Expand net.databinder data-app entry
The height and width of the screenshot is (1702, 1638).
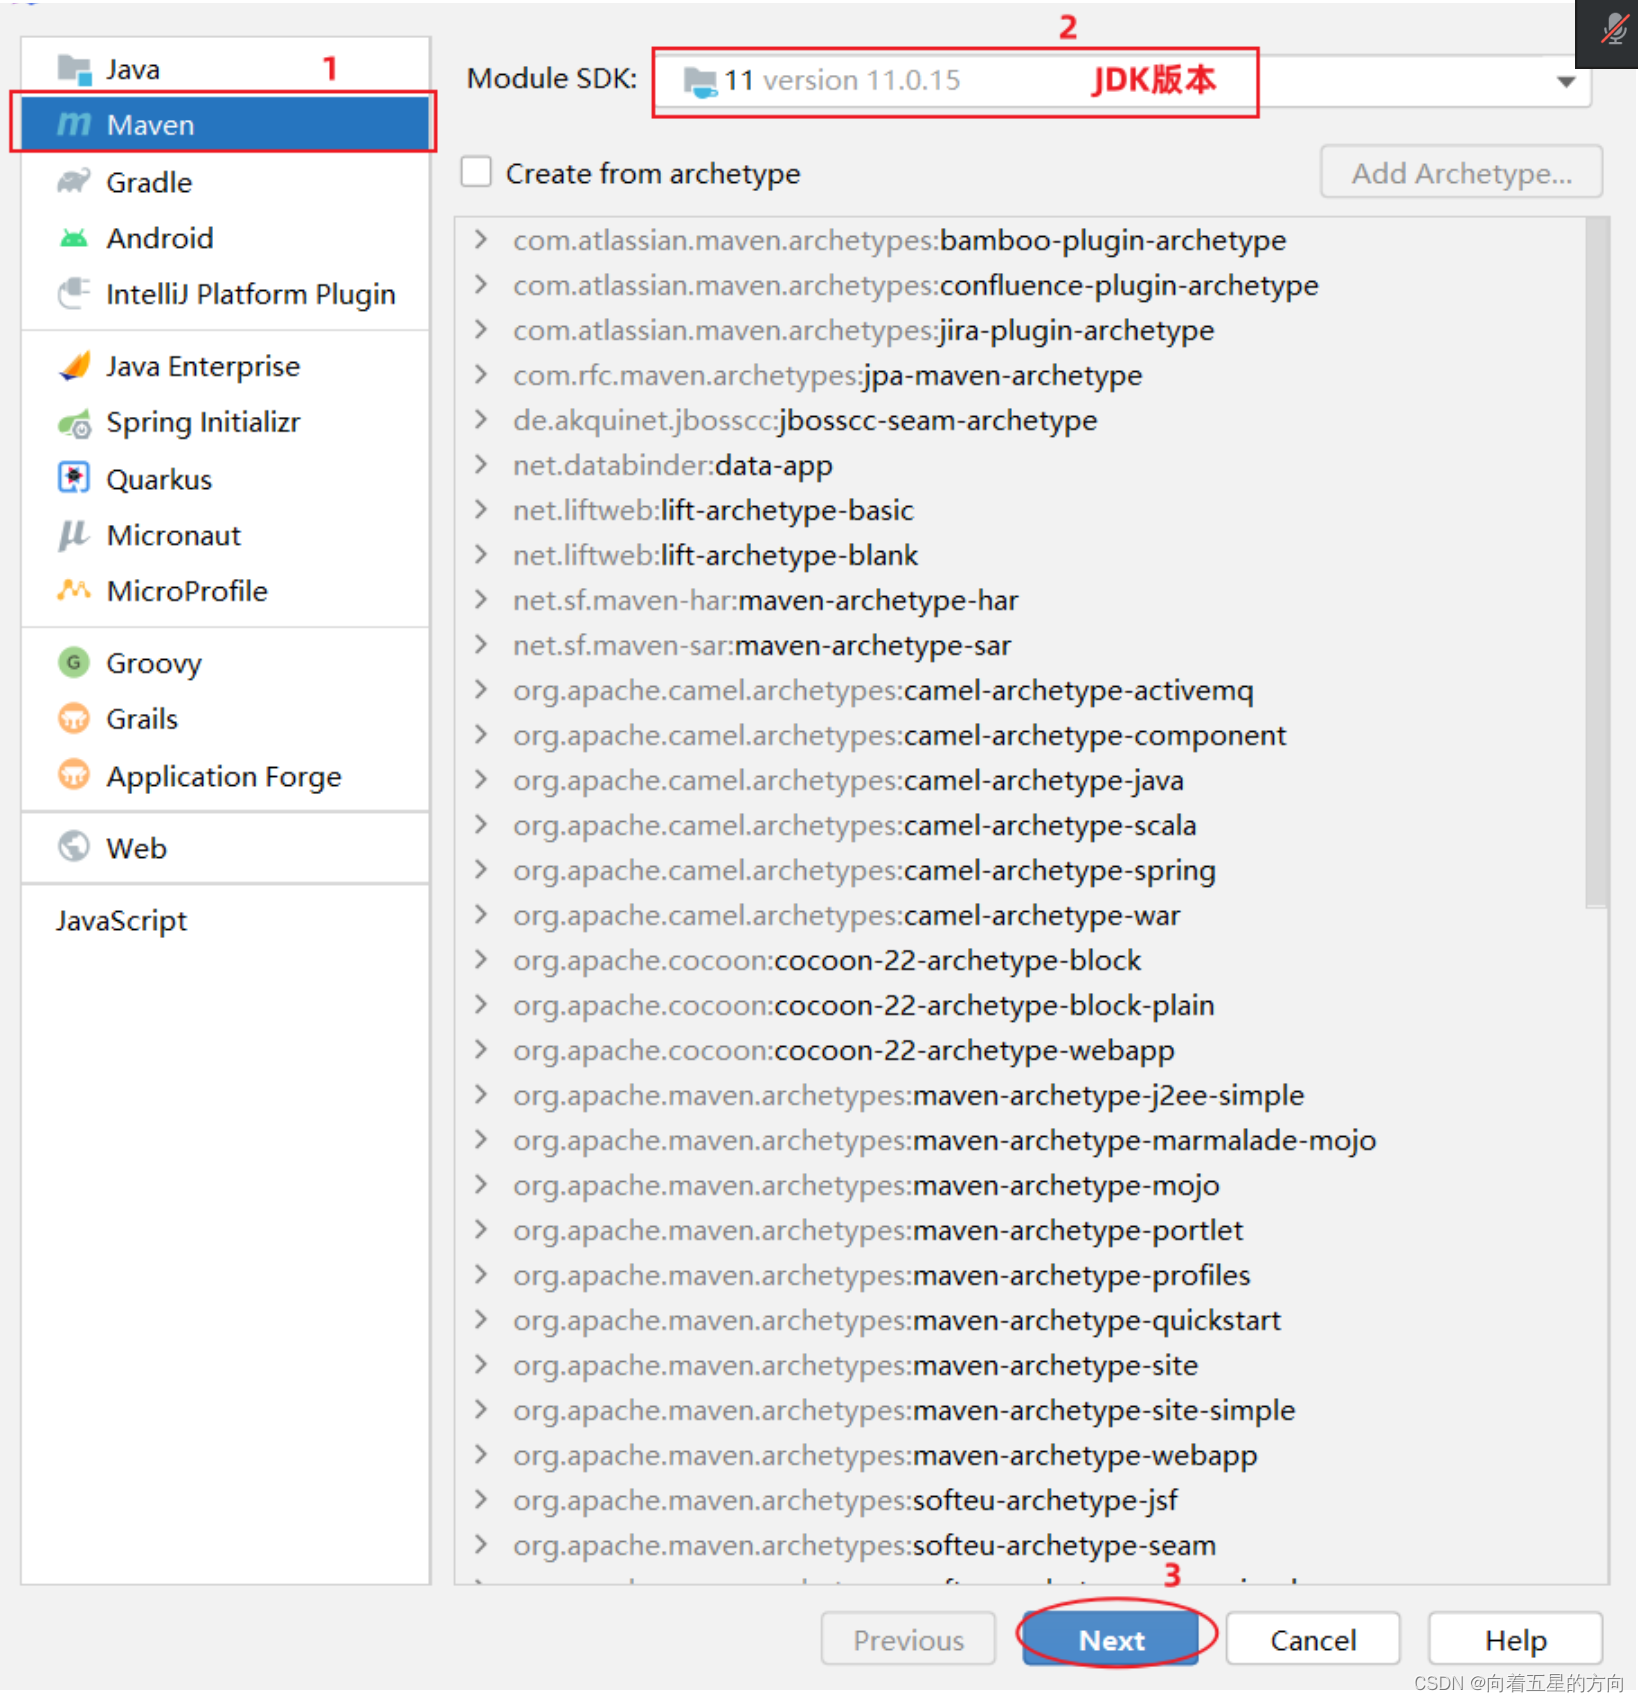(481, 464)
